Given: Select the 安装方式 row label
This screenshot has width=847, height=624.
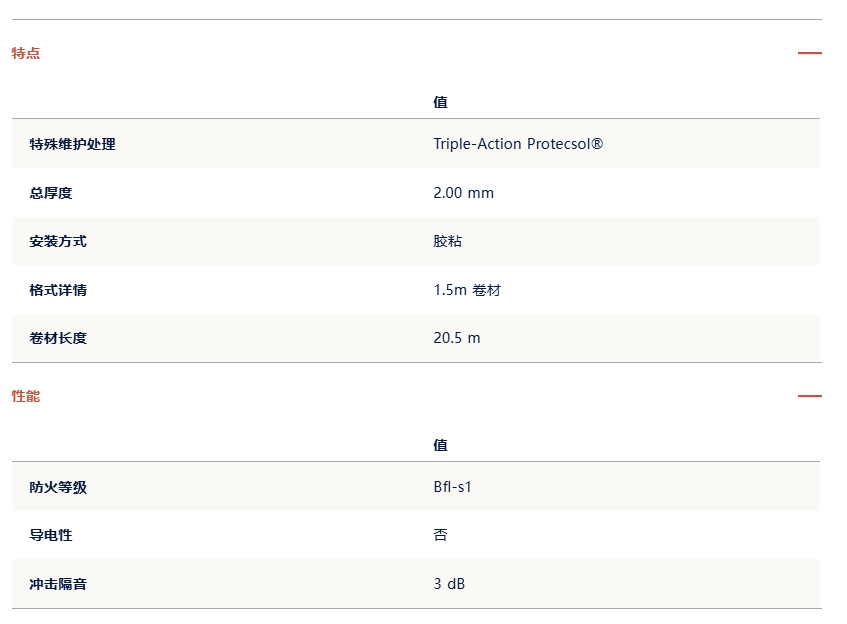Looking at the screenshot, I should coord(58,241).
